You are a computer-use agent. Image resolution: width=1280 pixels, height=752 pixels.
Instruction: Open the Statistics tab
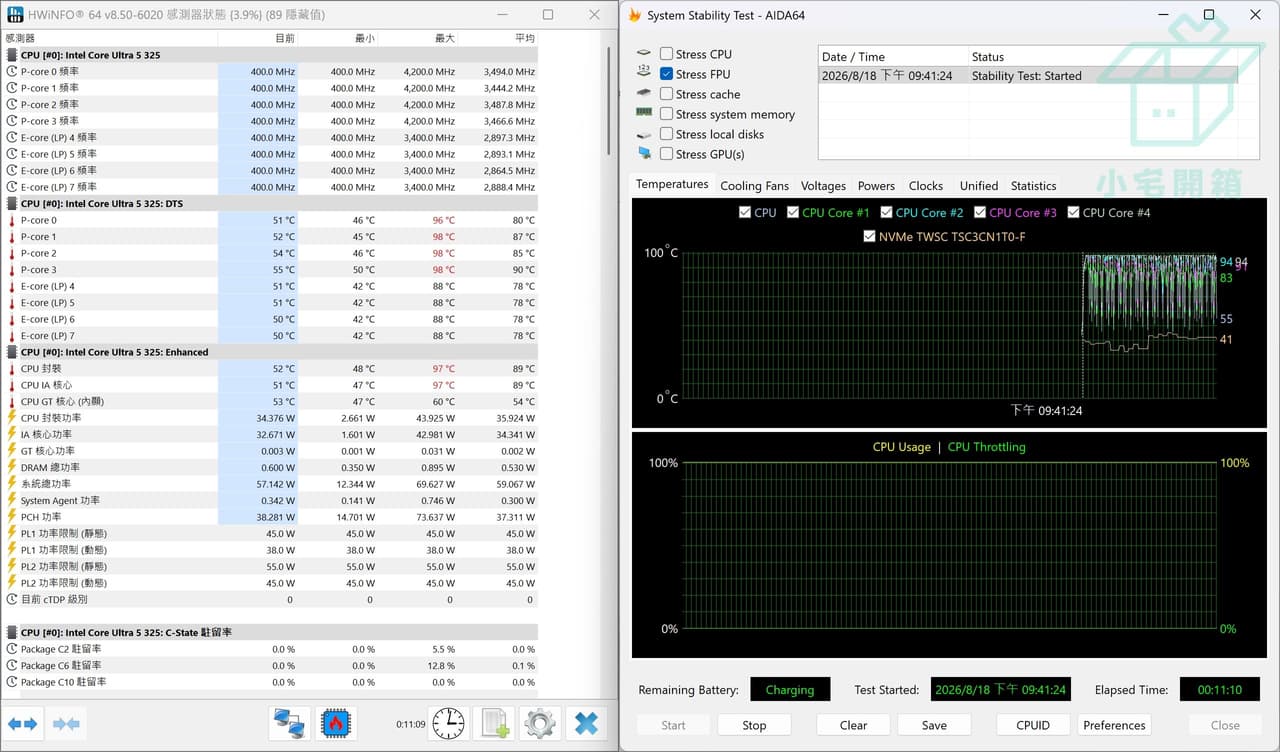(x=1033, y=186)
